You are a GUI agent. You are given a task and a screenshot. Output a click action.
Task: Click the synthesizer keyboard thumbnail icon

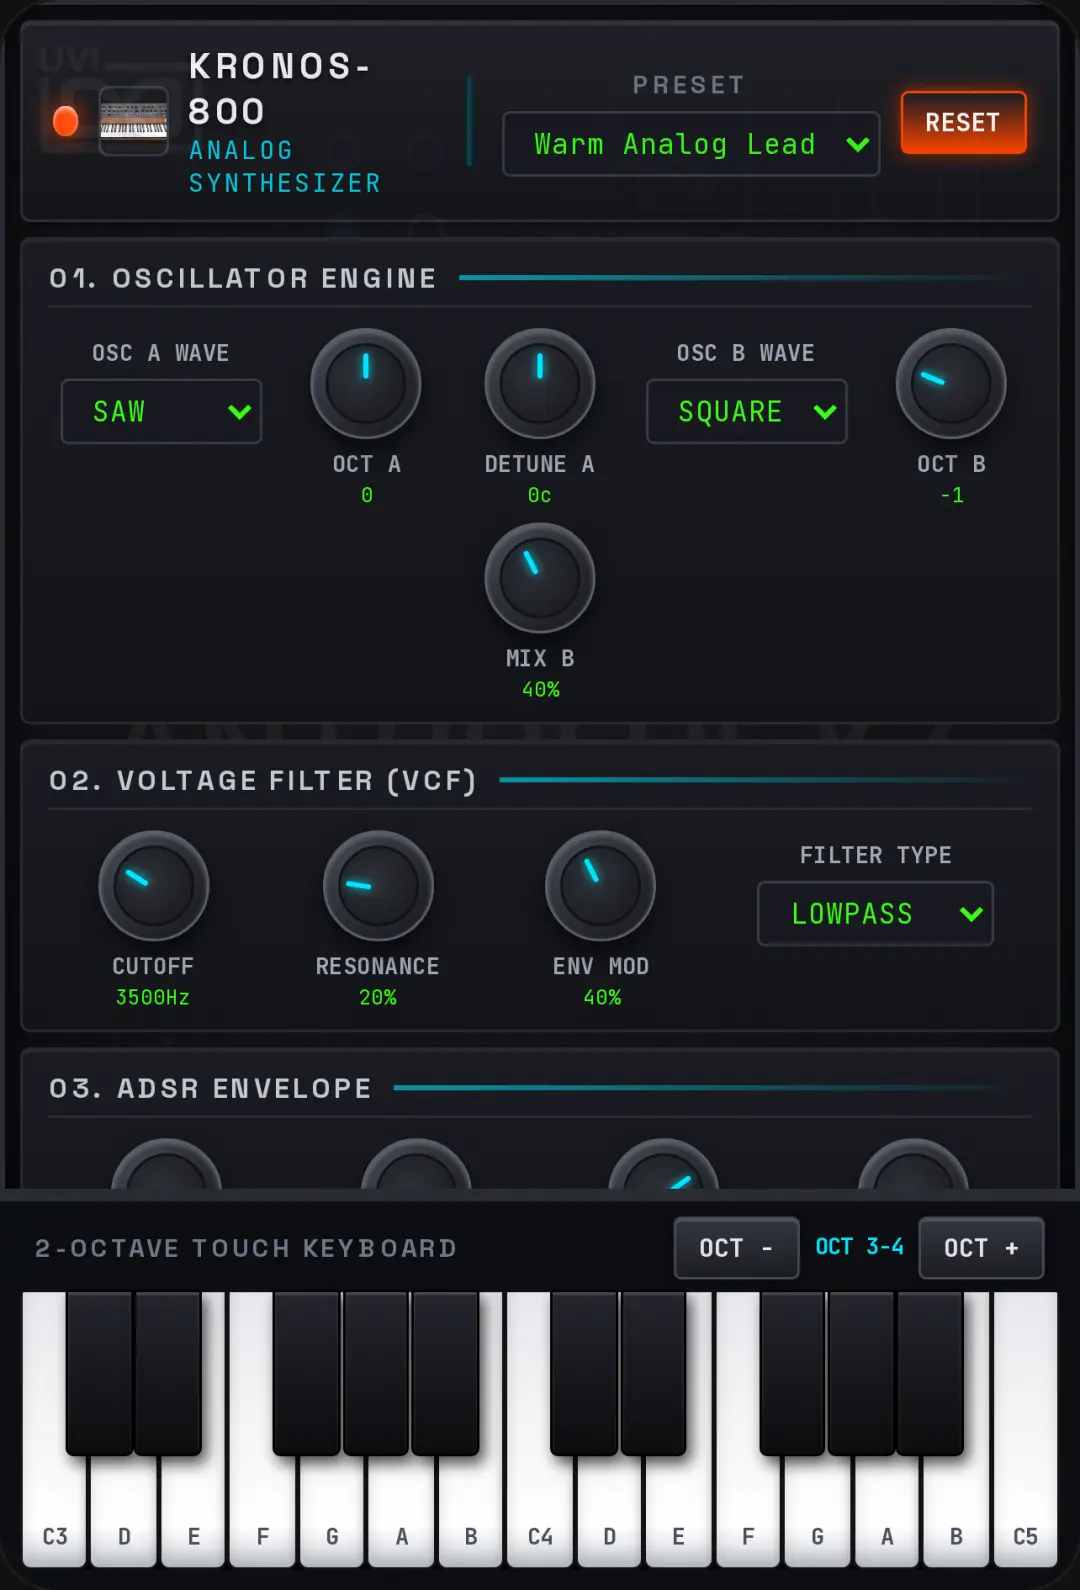coord(133,121)
